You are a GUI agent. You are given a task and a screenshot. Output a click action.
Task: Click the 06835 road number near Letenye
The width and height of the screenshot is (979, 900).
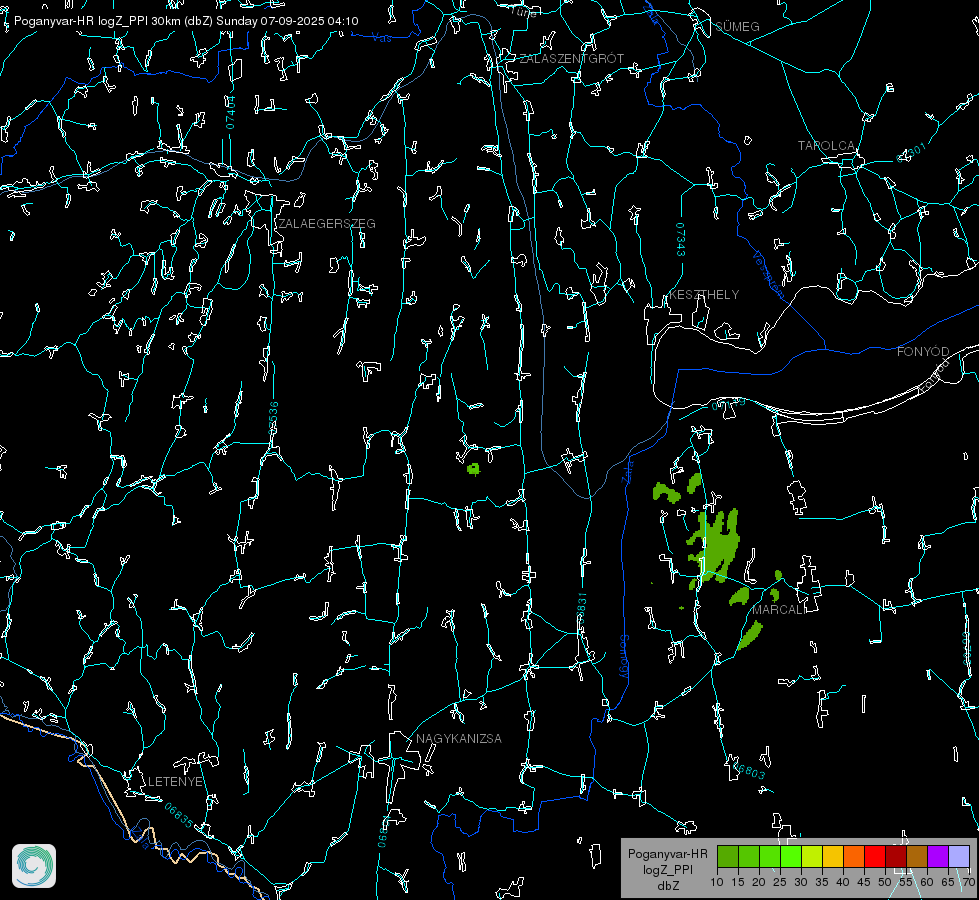pyautogui.click(x=179, y=815)
